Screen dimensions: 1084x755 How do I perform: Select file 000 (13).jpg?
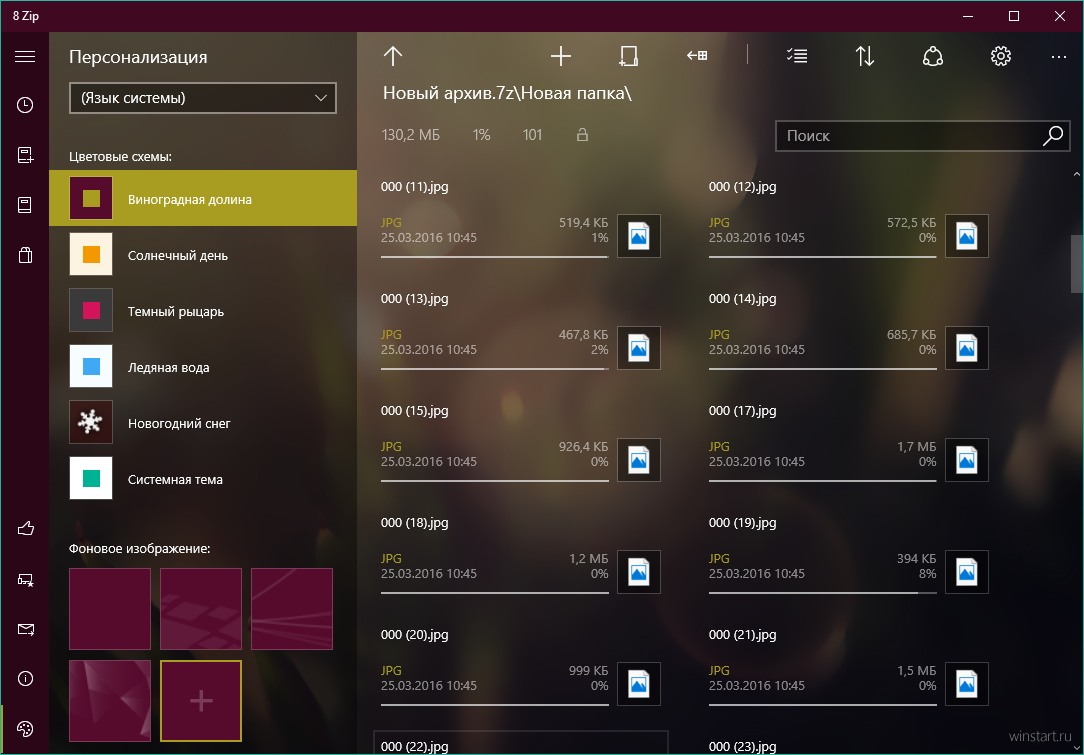521,333
